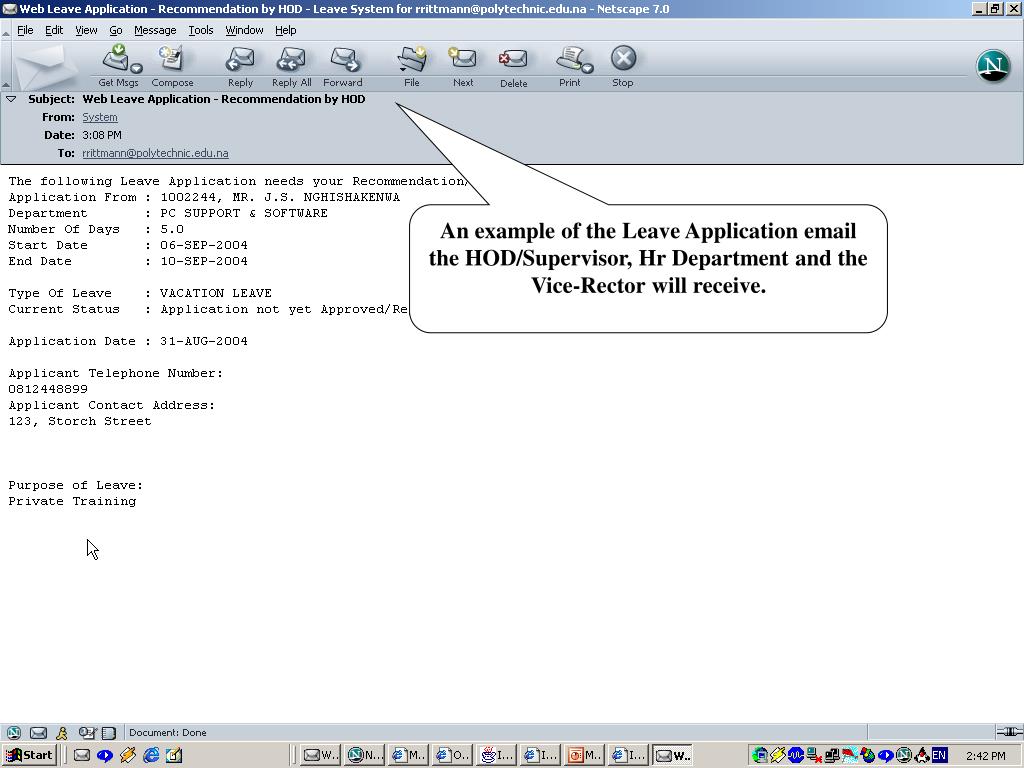Launch Internet Explorer from Quick Launch
Viewport: 1024px width, 768px height.
[151, 756]
